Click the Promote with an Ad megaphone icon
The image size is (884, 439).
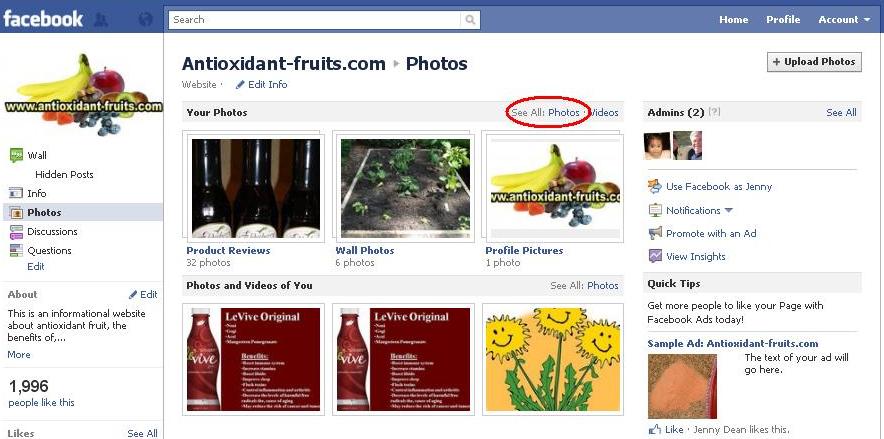coord(655,233)
